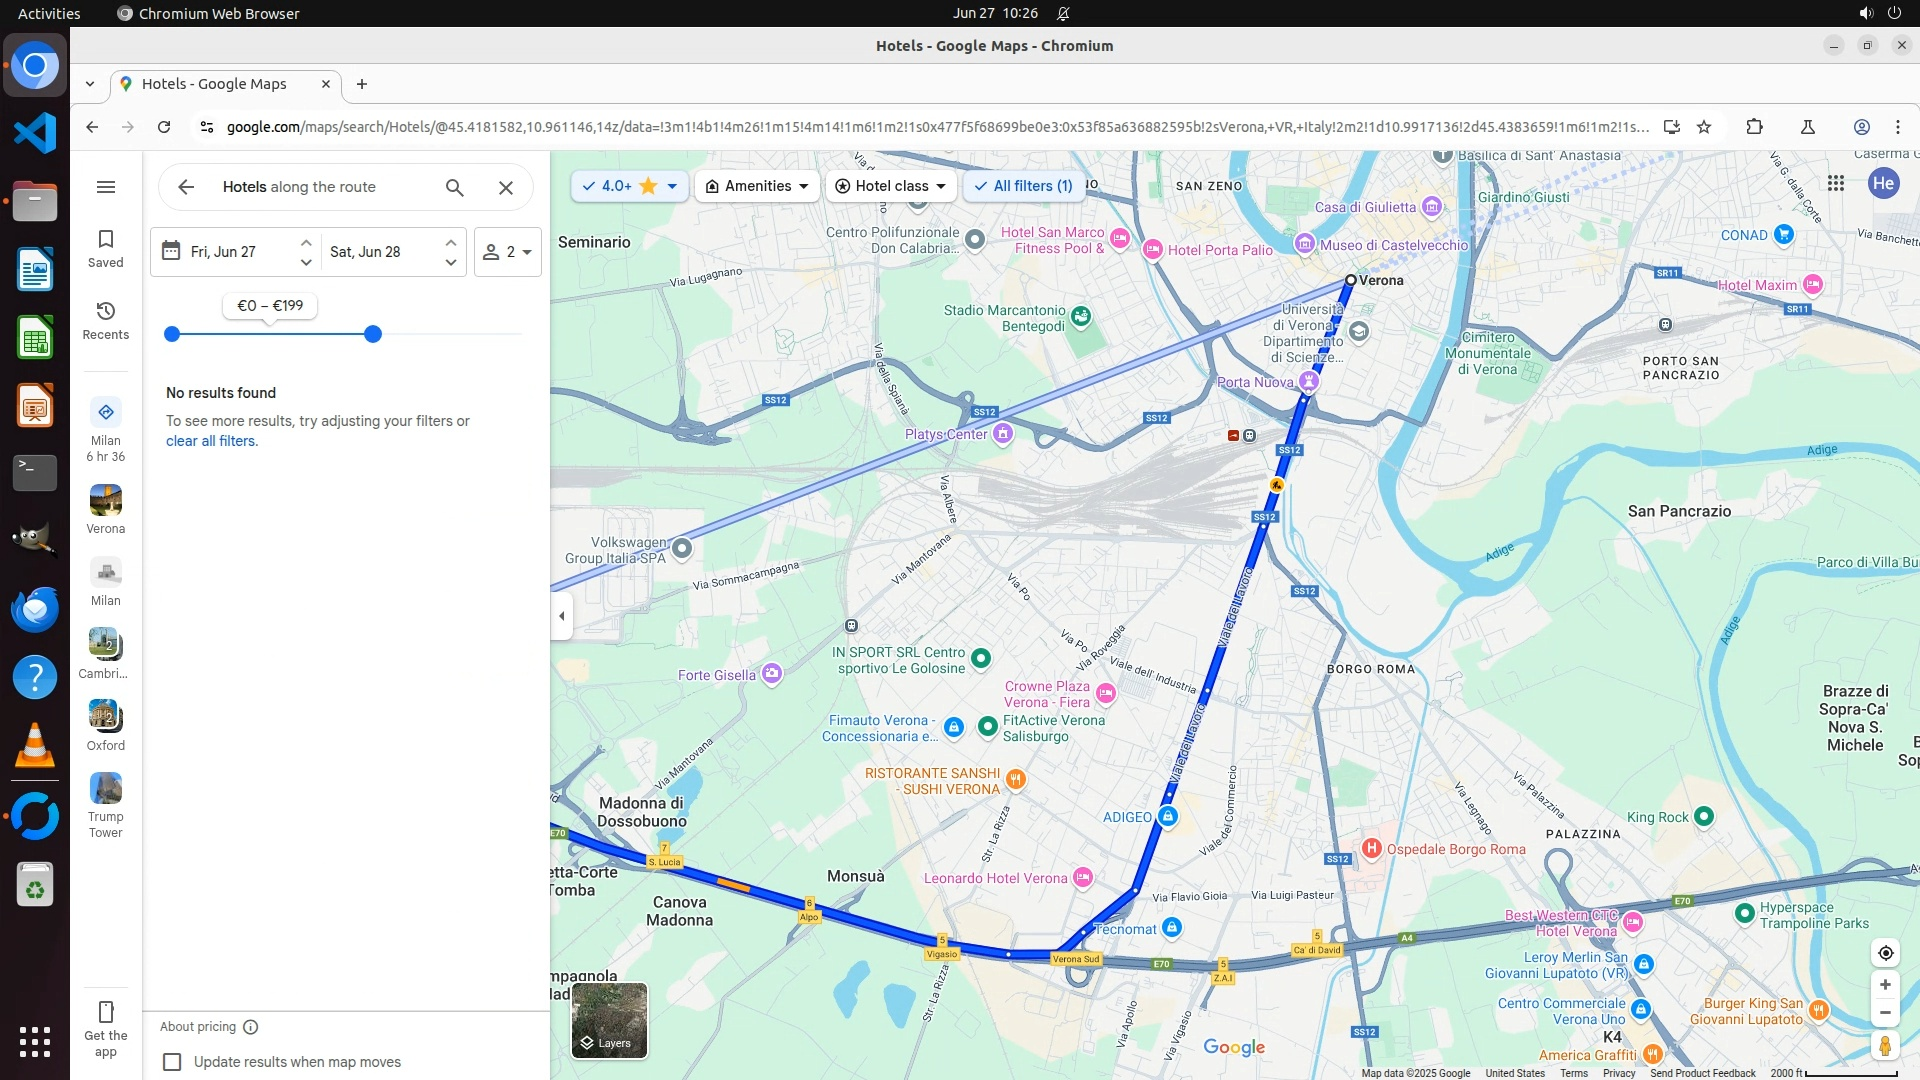
Task: Click the search magnifier icon
Action: tap(455, 187)
